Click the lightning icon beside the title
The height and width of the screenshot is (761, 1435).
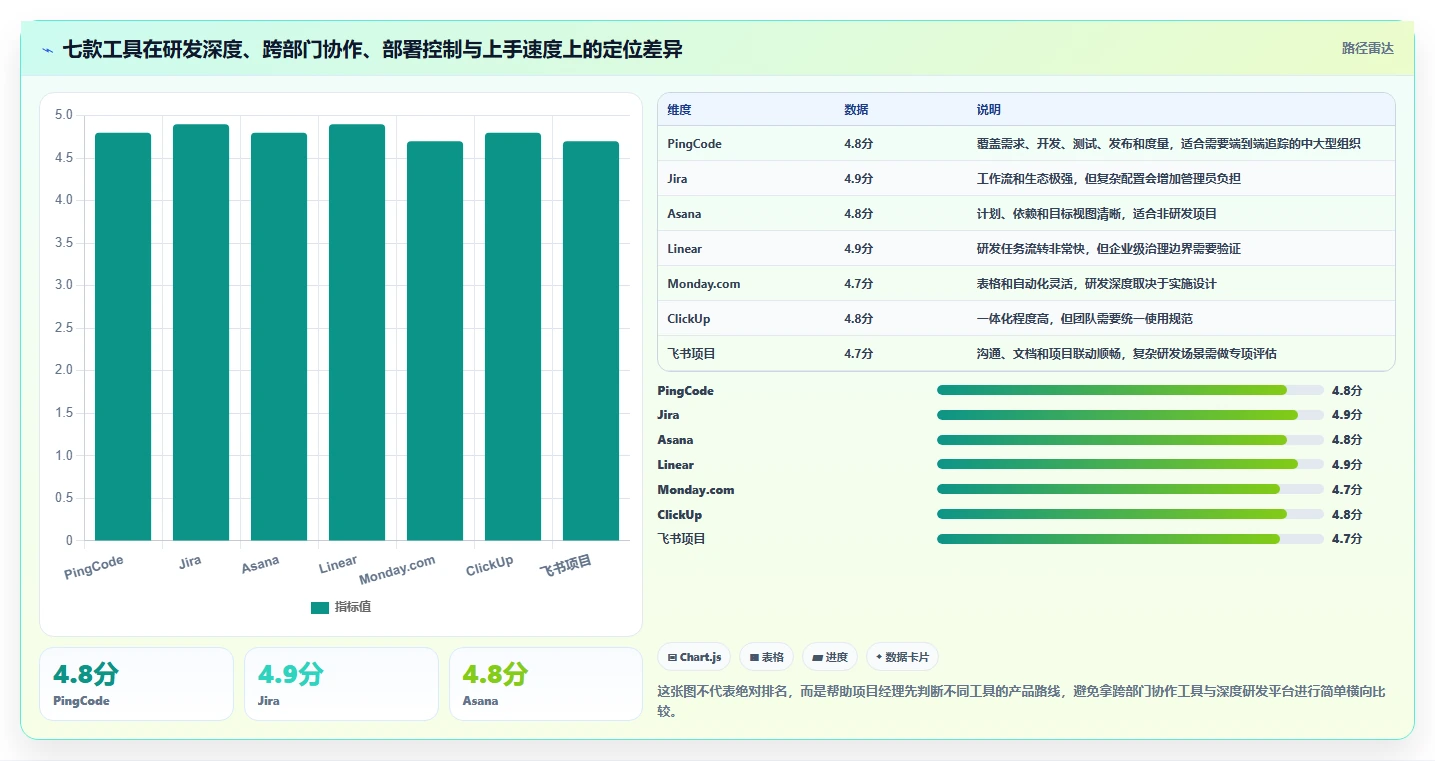pyautogui.click(x=48, y=49)
